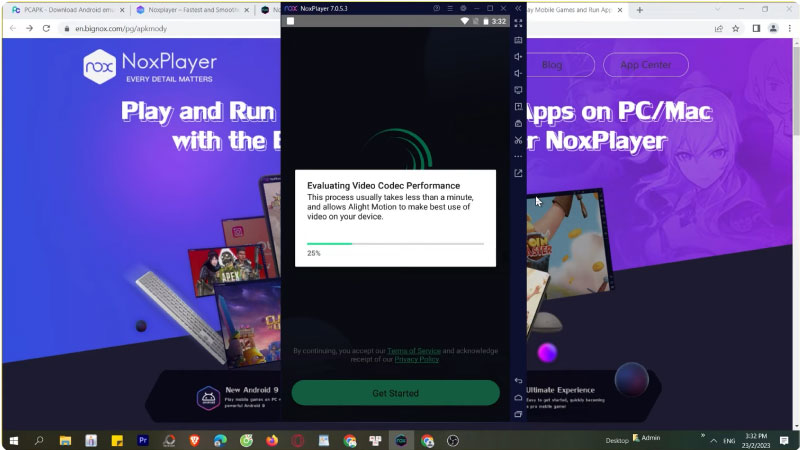Open NoxPlayer keyboard mapping tool
This screenshot has width=800, height=450.
point(518,40)
